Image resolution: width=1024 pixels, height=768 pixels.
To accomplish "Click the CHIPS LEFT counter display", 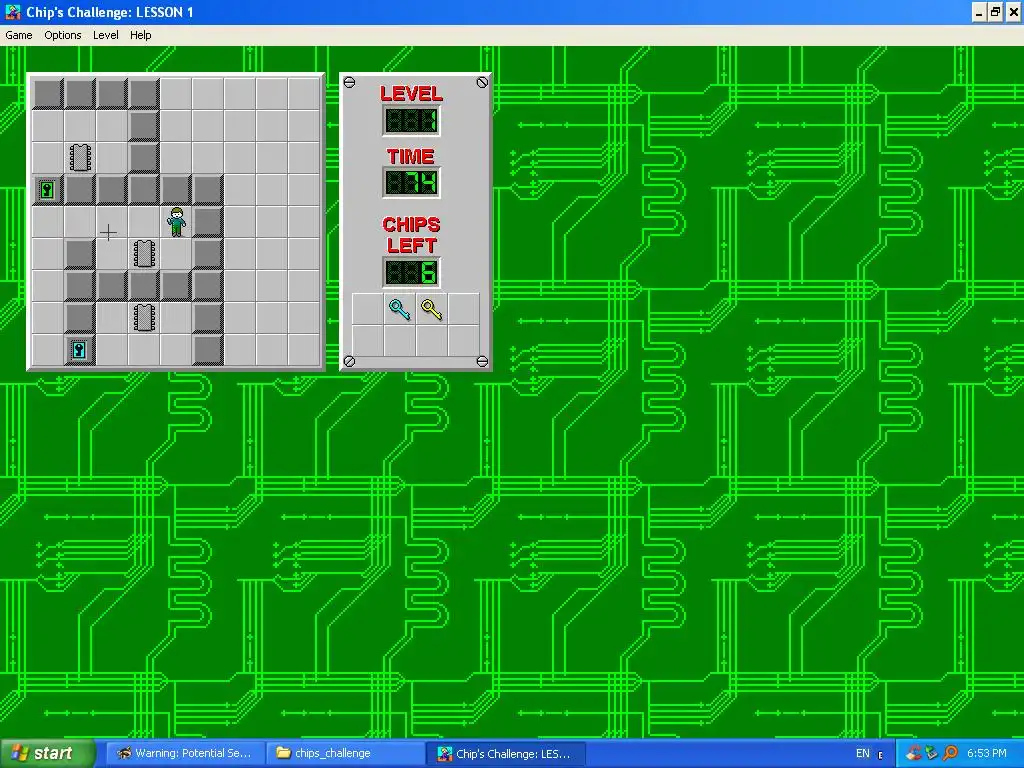I will [x=411, y=272].
